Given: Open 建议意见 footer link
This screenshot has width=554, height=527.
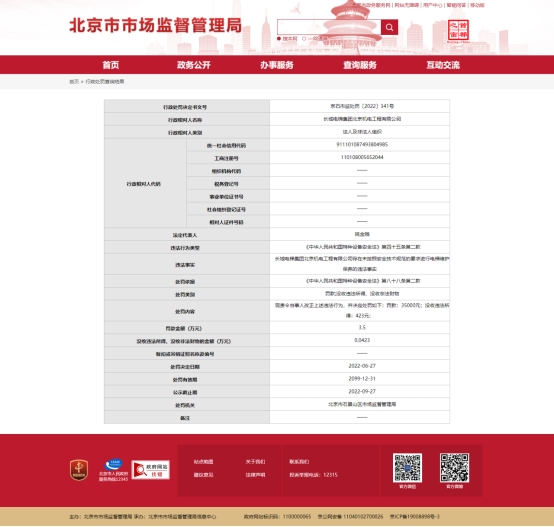Looking at the screenshot, I should (x=204, y=475).
